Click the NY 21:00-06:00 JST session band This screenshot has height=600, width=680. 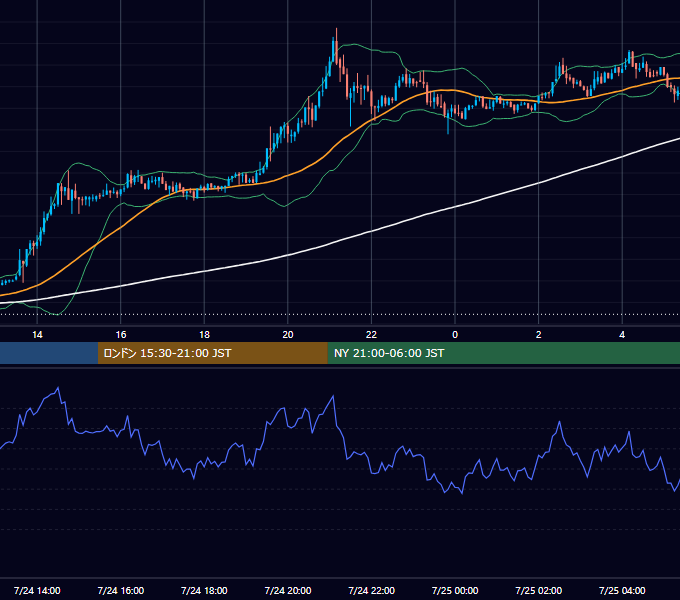503,353
